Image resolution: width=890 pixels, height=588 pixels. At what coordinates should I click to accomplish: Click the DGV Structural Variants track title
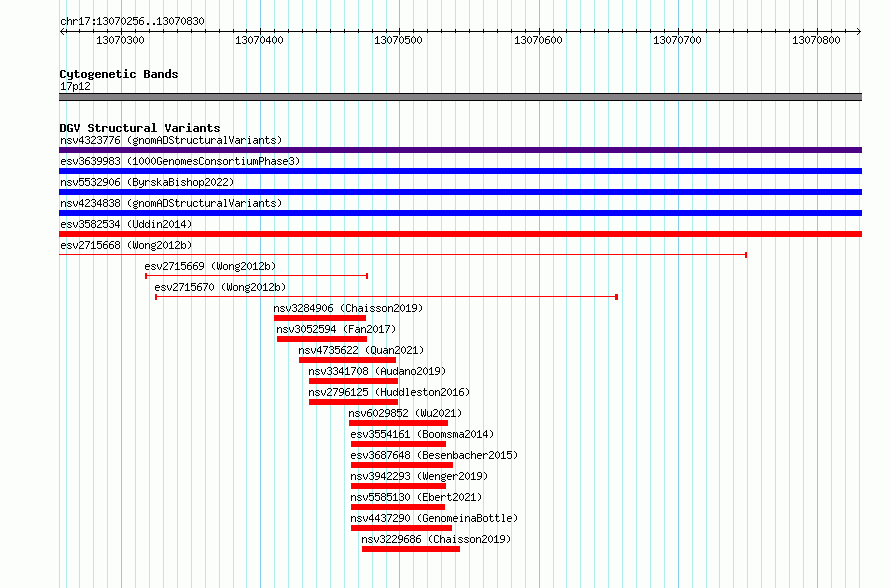(140, 128)
